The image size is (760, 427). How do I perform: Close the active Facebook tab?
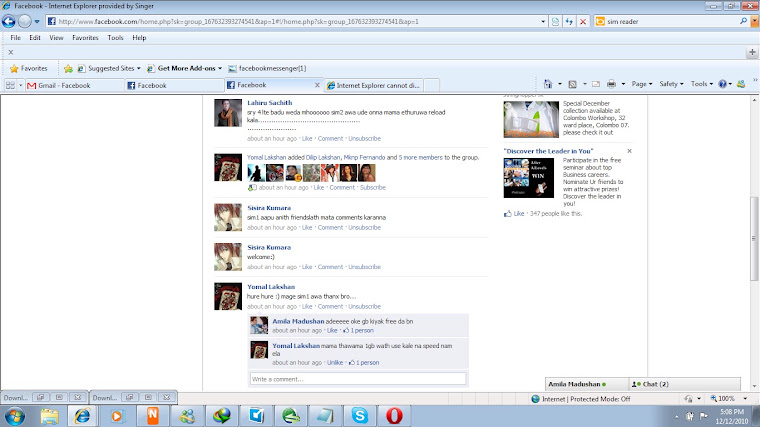317,85
